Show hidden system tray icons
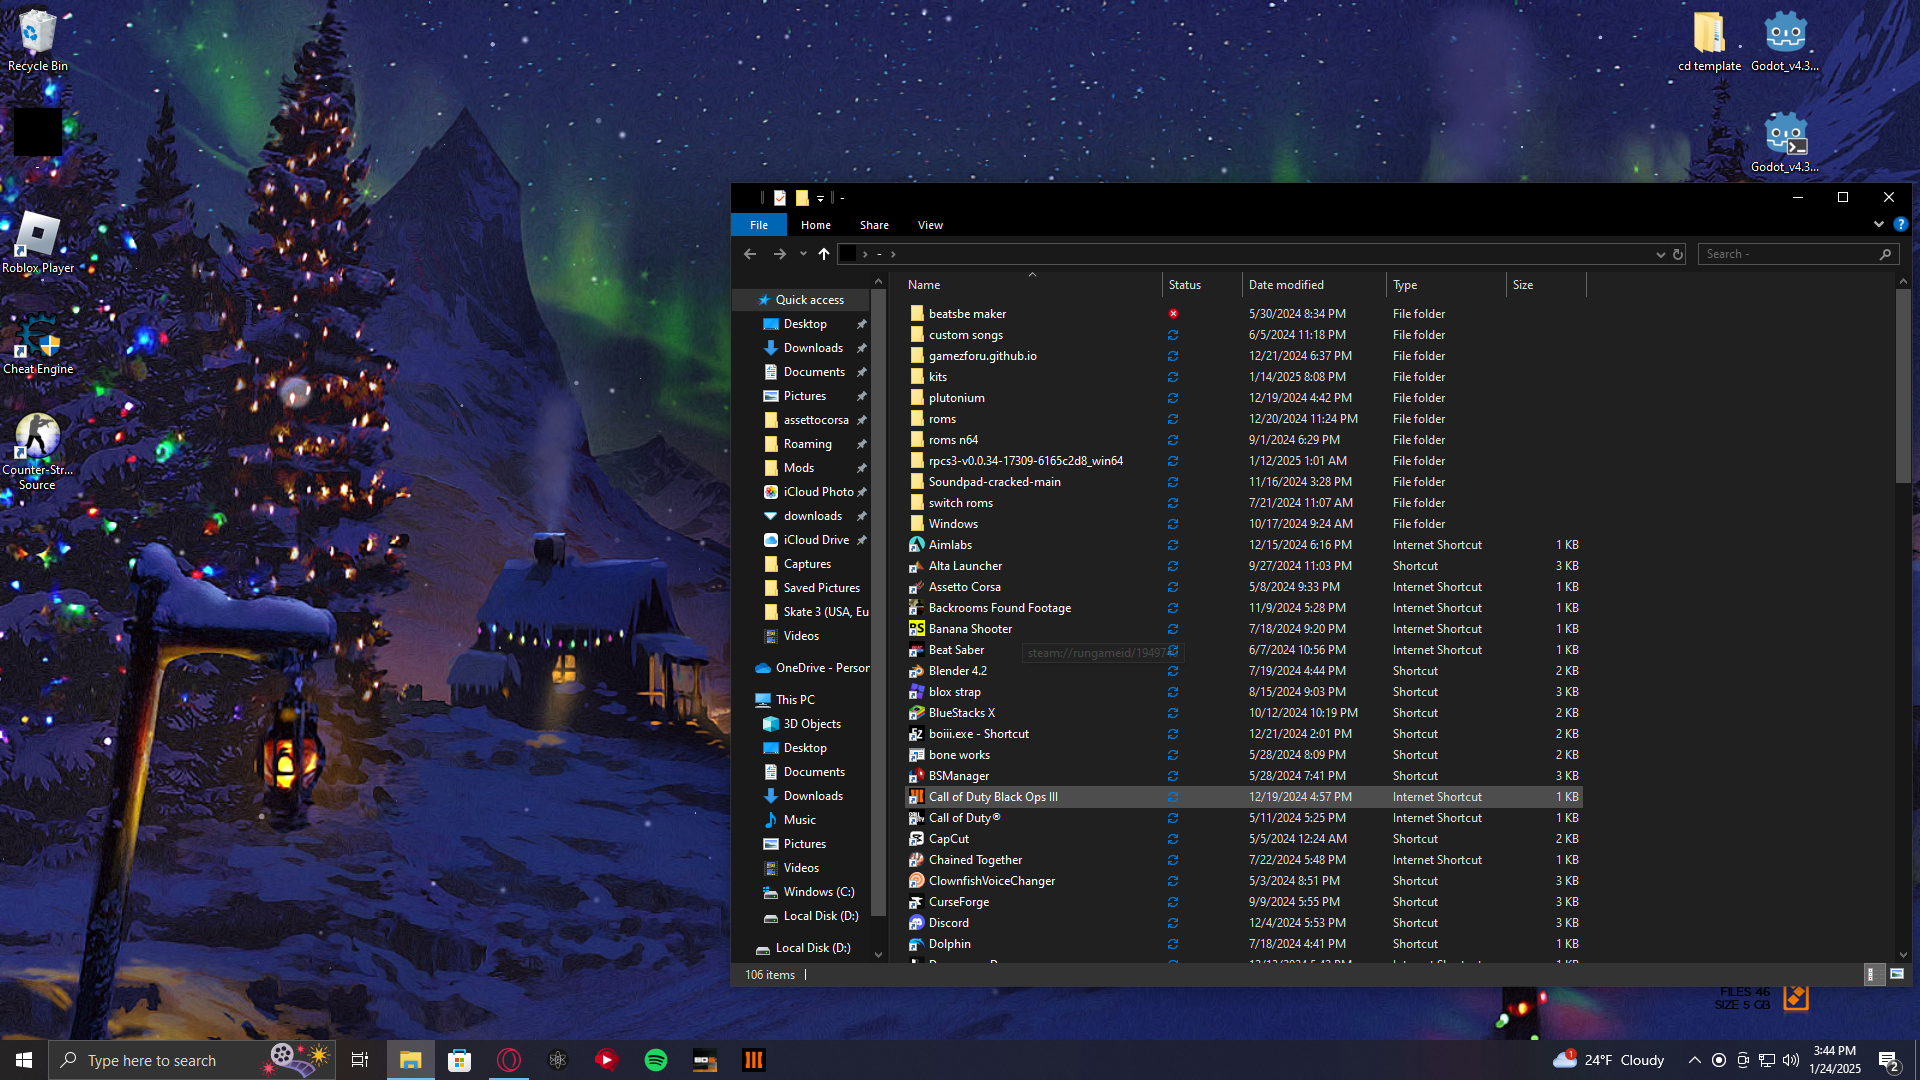This screenshot has height=1080, width=1920. pos(1694,1060)
